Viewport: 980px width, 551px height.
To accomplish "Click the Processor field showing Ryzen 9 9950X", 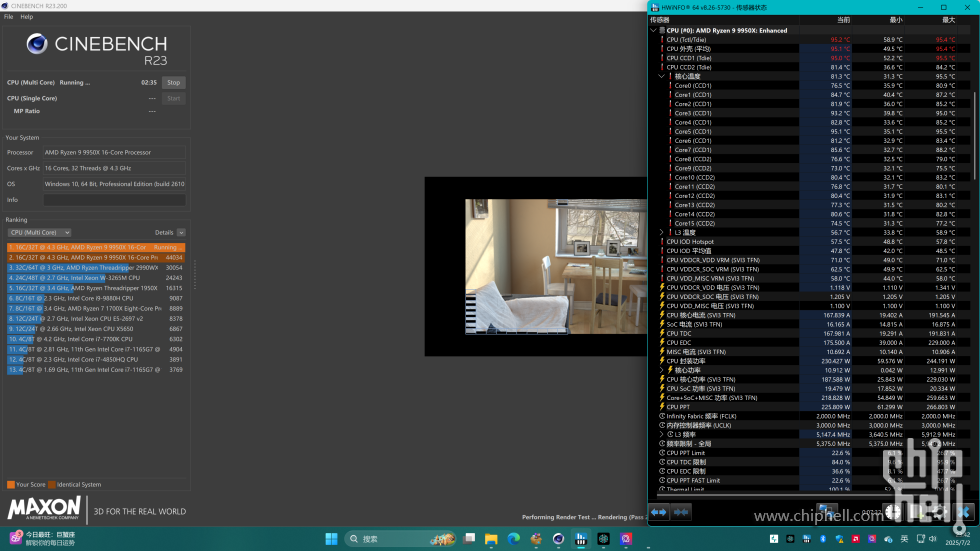I will pos(114,152).
